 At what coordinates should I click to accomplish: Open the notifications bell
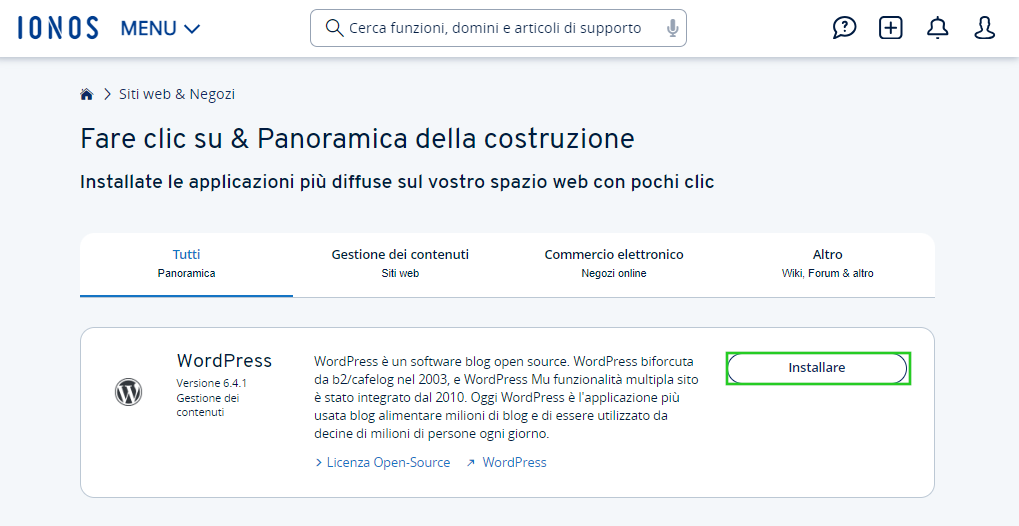coord(937,28)
